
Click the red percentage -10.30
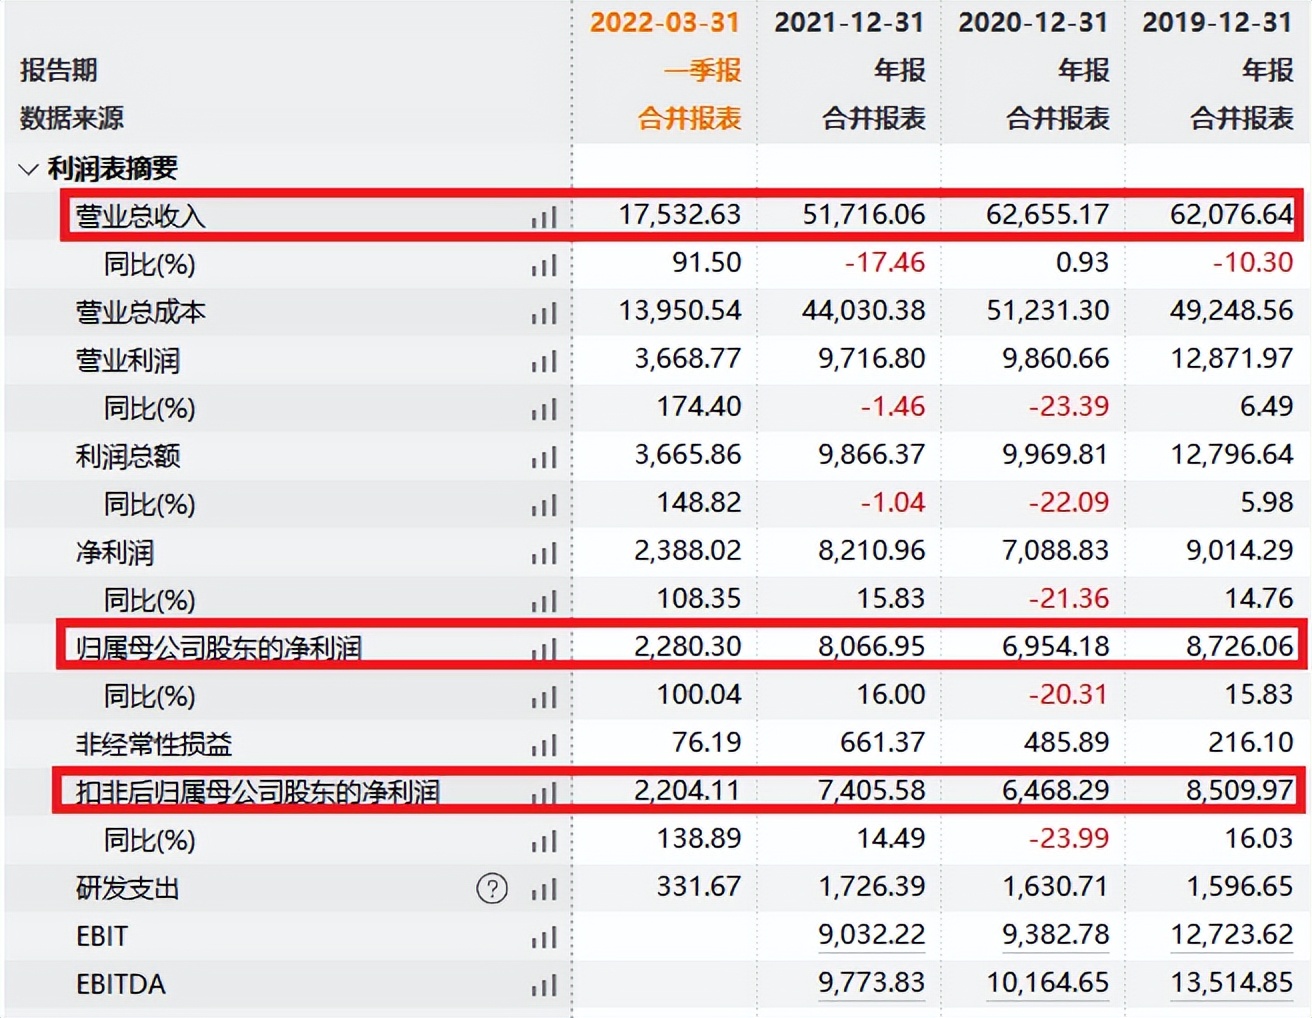click(x=1253, y=263)
